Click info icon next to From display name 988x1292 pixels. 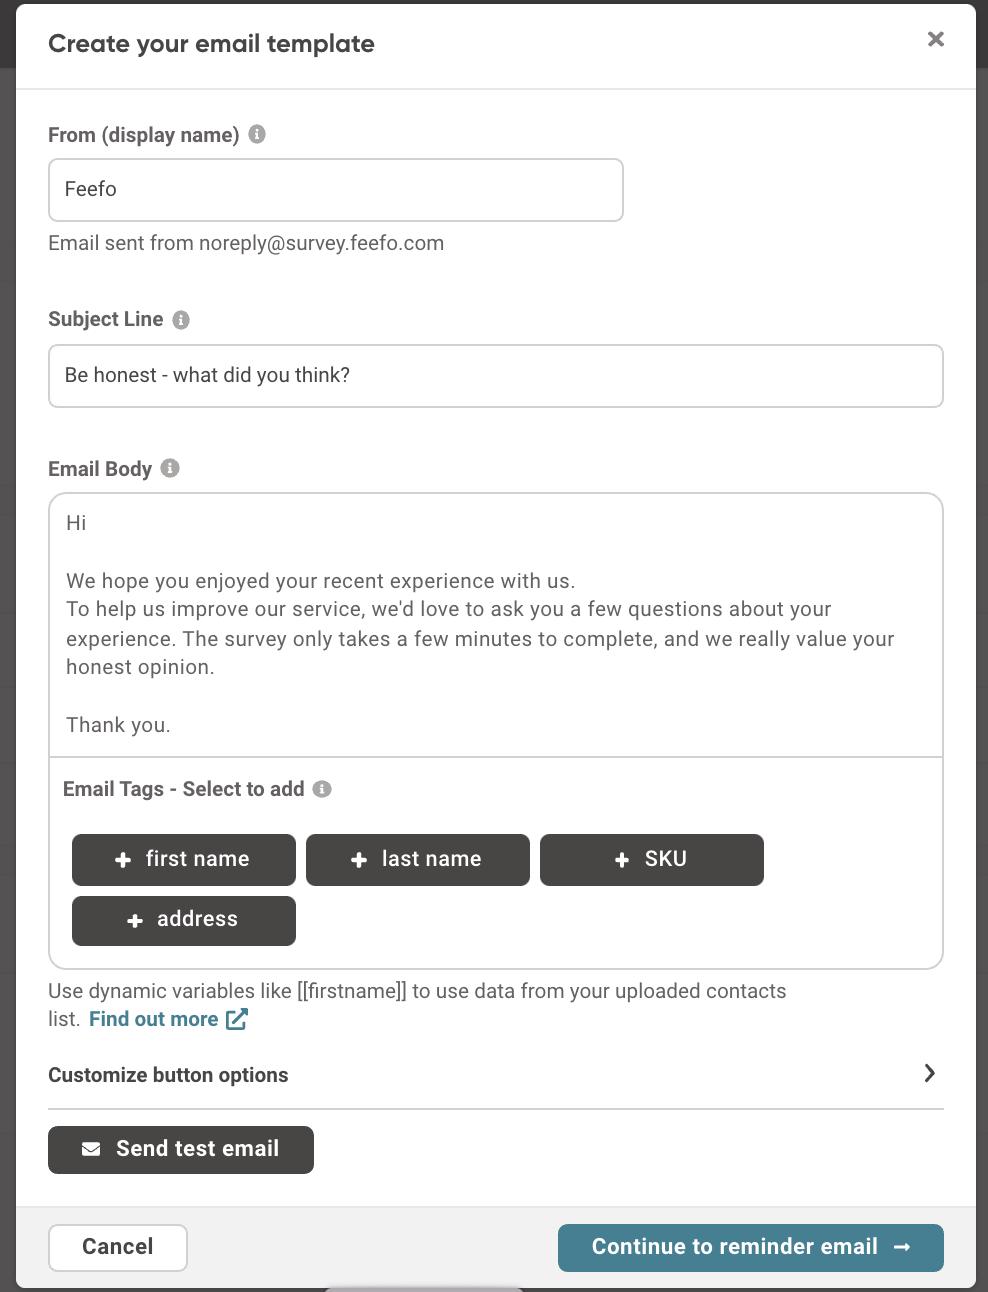click(x=257, y=134)
